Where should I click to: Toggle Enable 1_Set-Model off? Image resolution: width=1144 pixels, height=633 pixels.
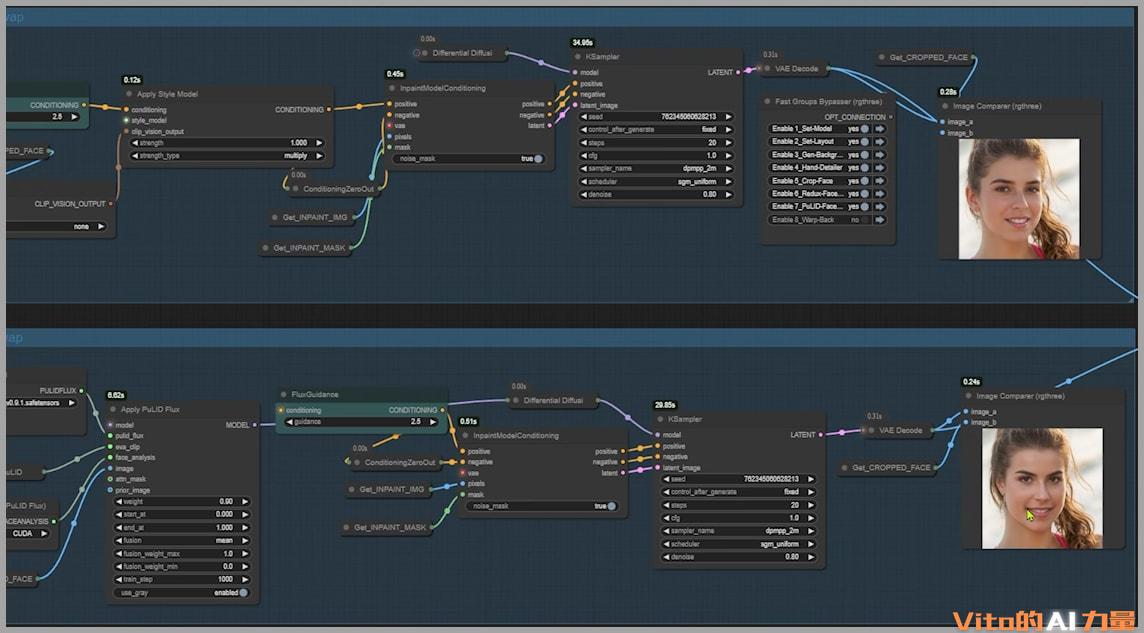[865, 129]
